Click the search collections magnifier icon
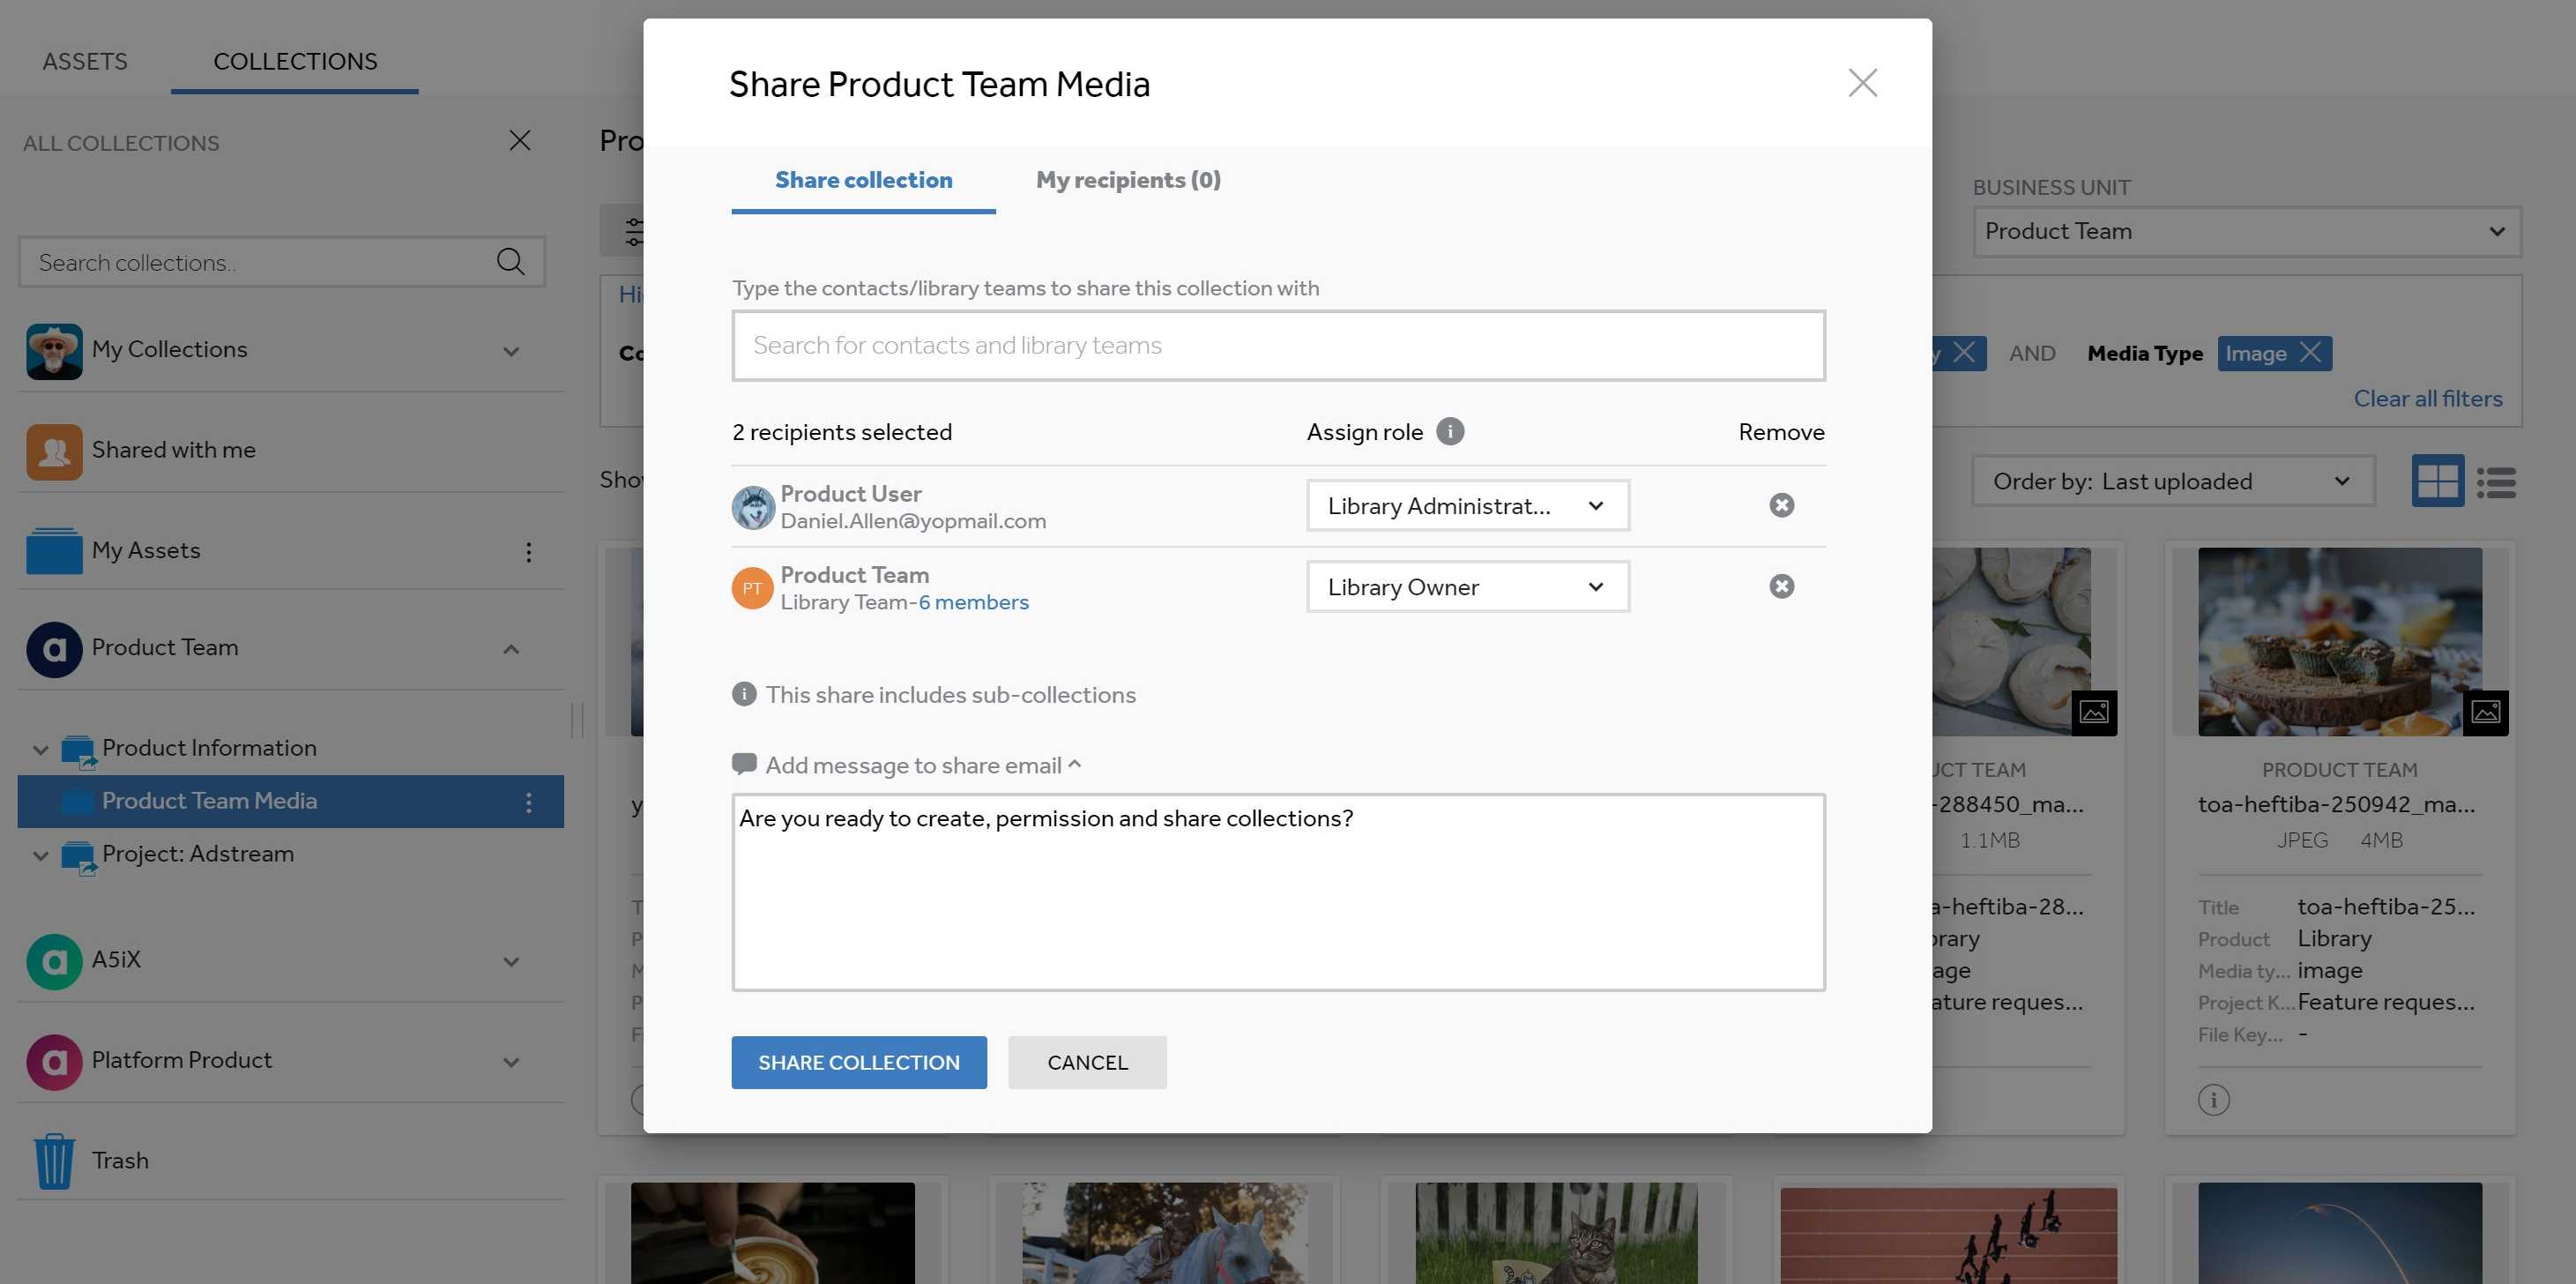This screenshot has height=1284, width=2576. (510, 262)
